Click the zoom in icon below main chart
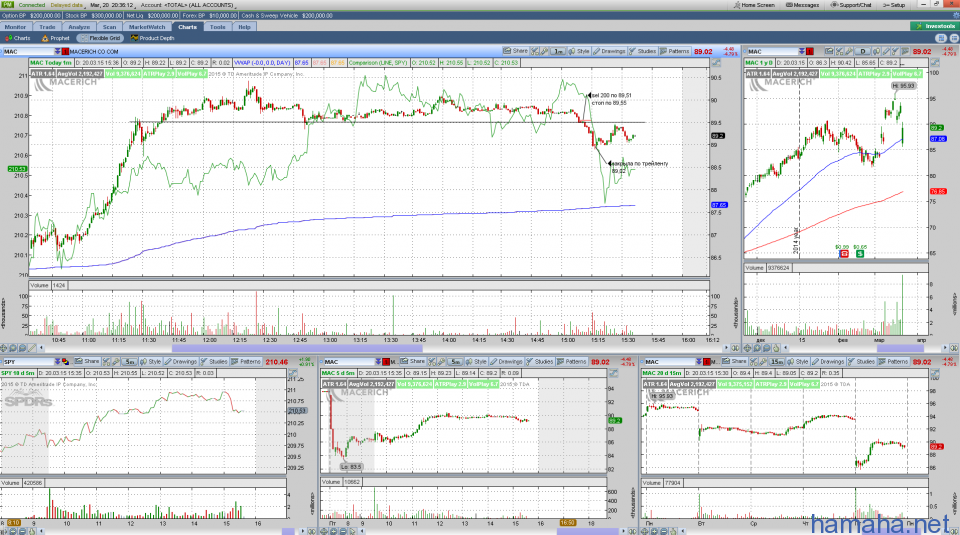The image size is (960, 535). coord(13,348)
